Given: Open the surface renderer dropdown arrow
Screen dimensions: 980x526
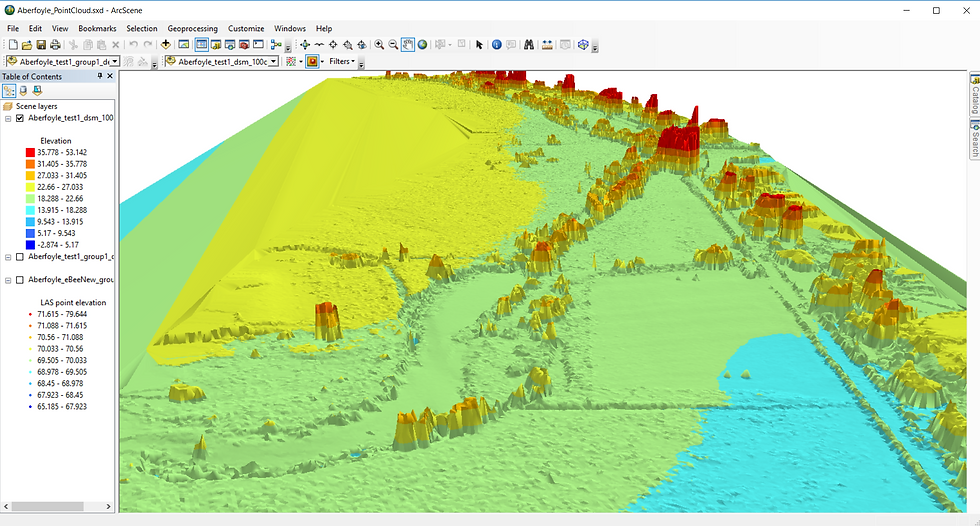Looking at the screenshot, I should [322, 61].
